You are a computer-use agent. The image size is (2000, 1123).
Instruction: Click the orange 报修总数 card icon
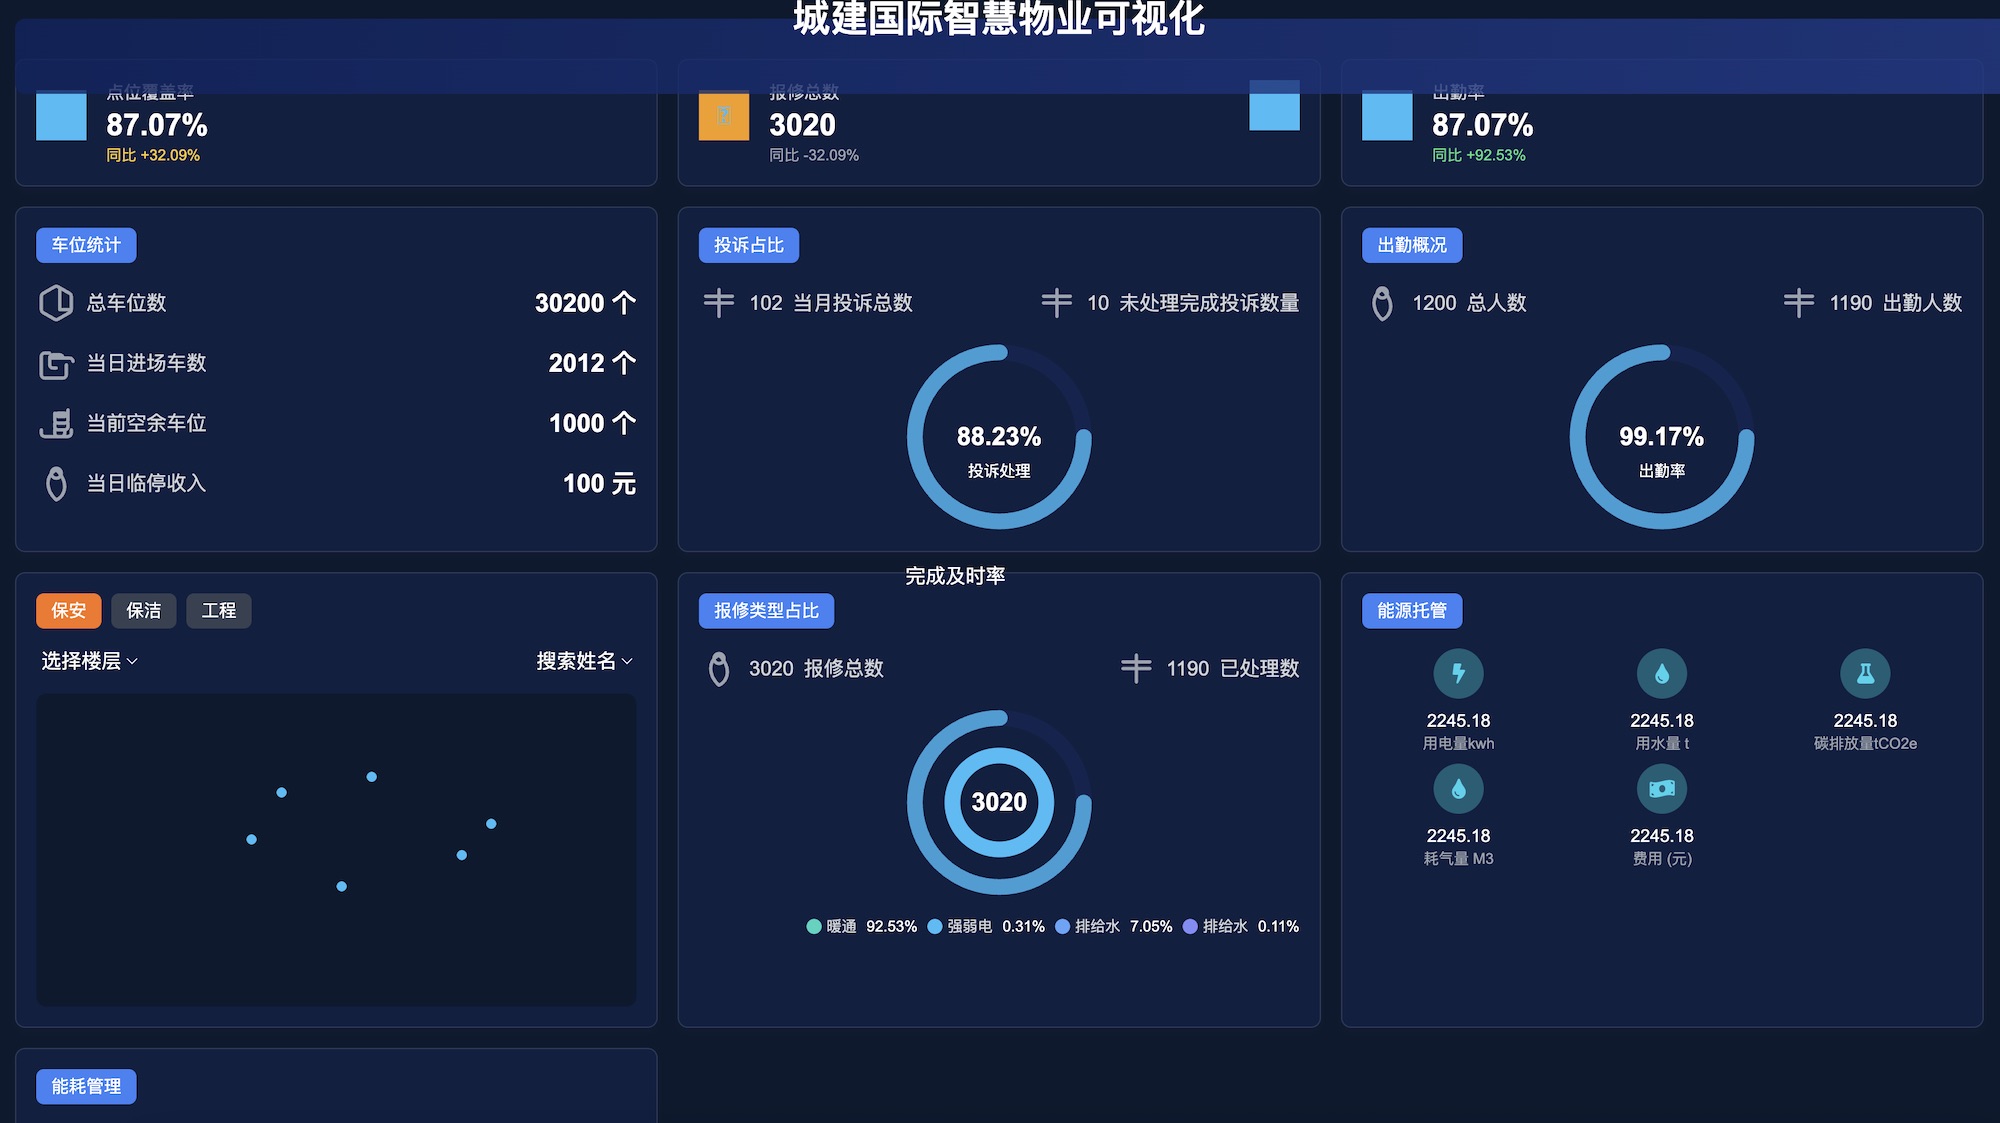[x=724, y=115]
